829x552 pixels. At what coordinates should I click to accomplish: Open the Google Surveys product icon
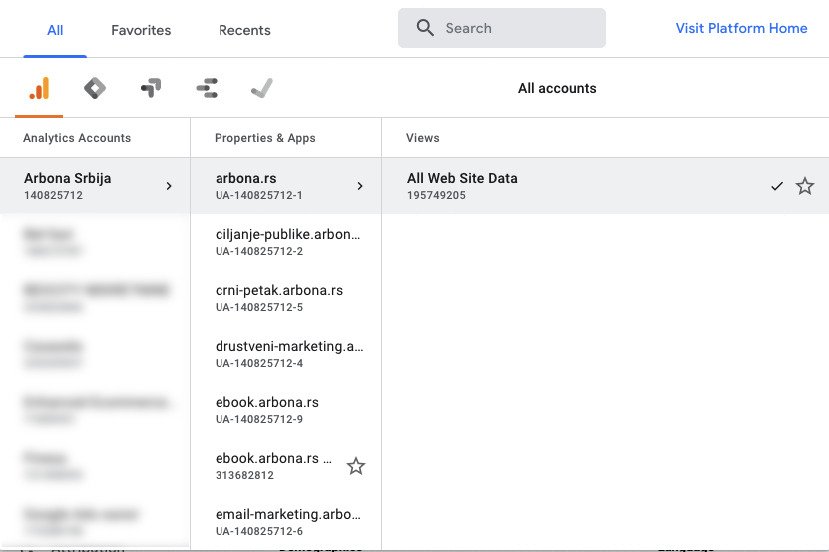207,88
